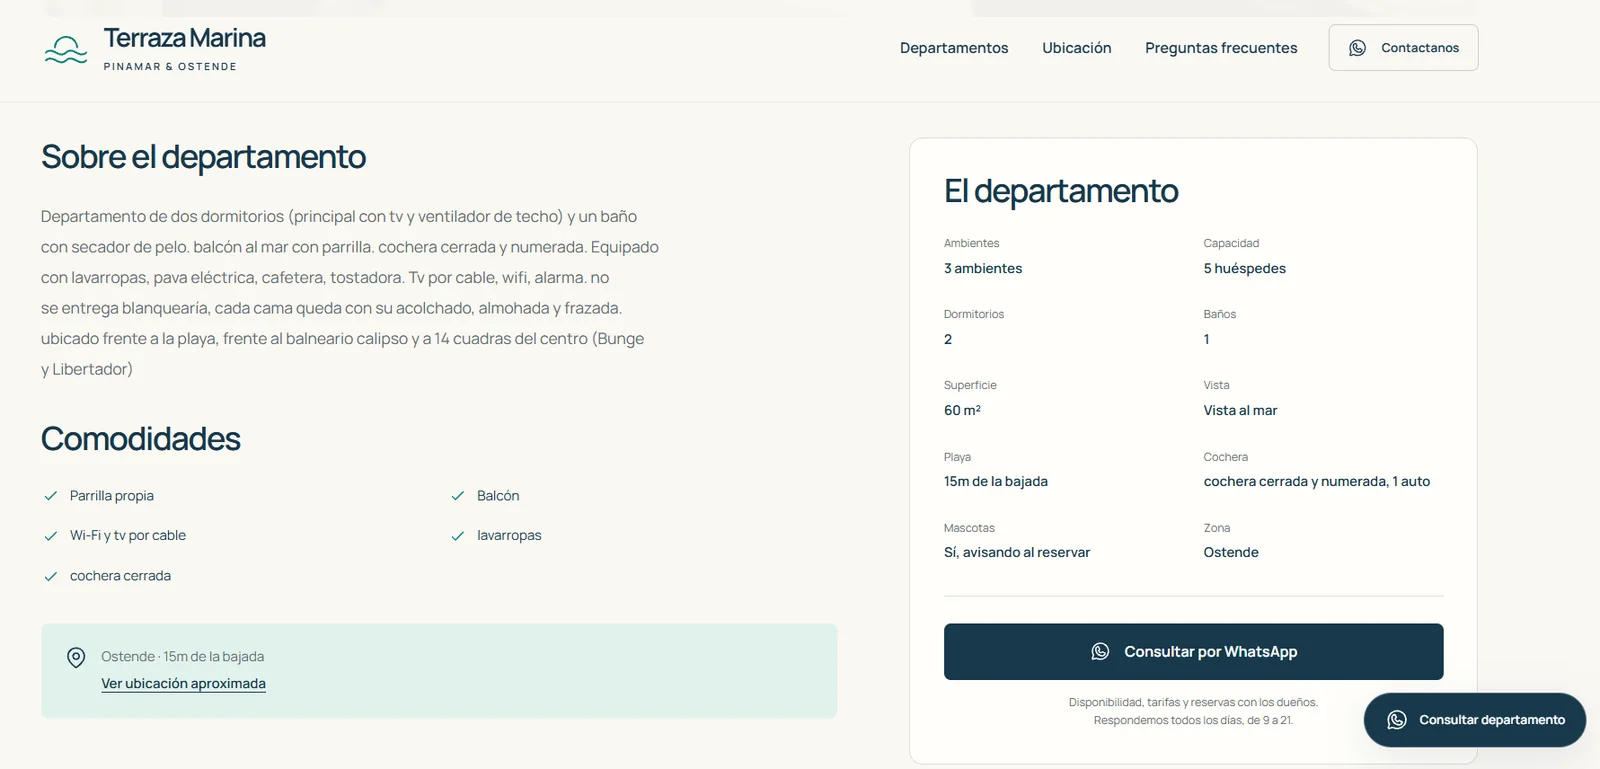
Task: Click the checkmark icon next to Balcón
Action: [458, 496]
